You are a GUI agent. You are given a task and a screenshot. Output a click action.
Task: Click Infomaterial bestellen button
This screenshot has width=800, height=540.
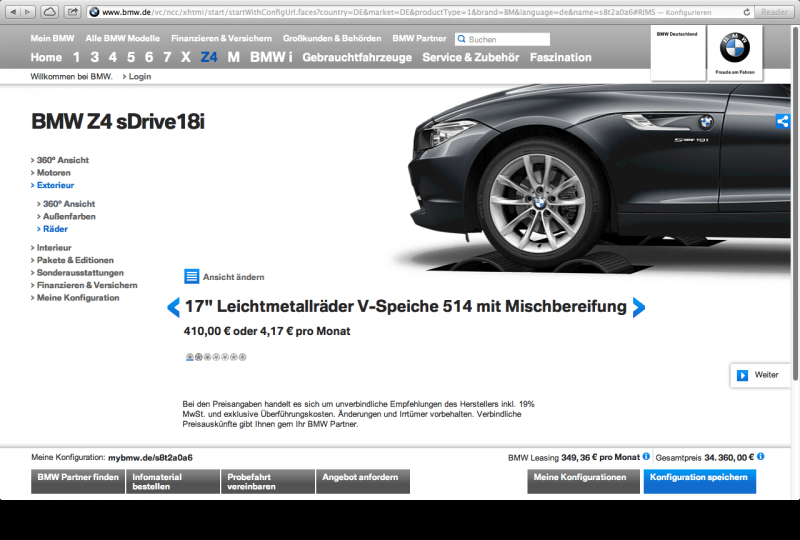173,481
